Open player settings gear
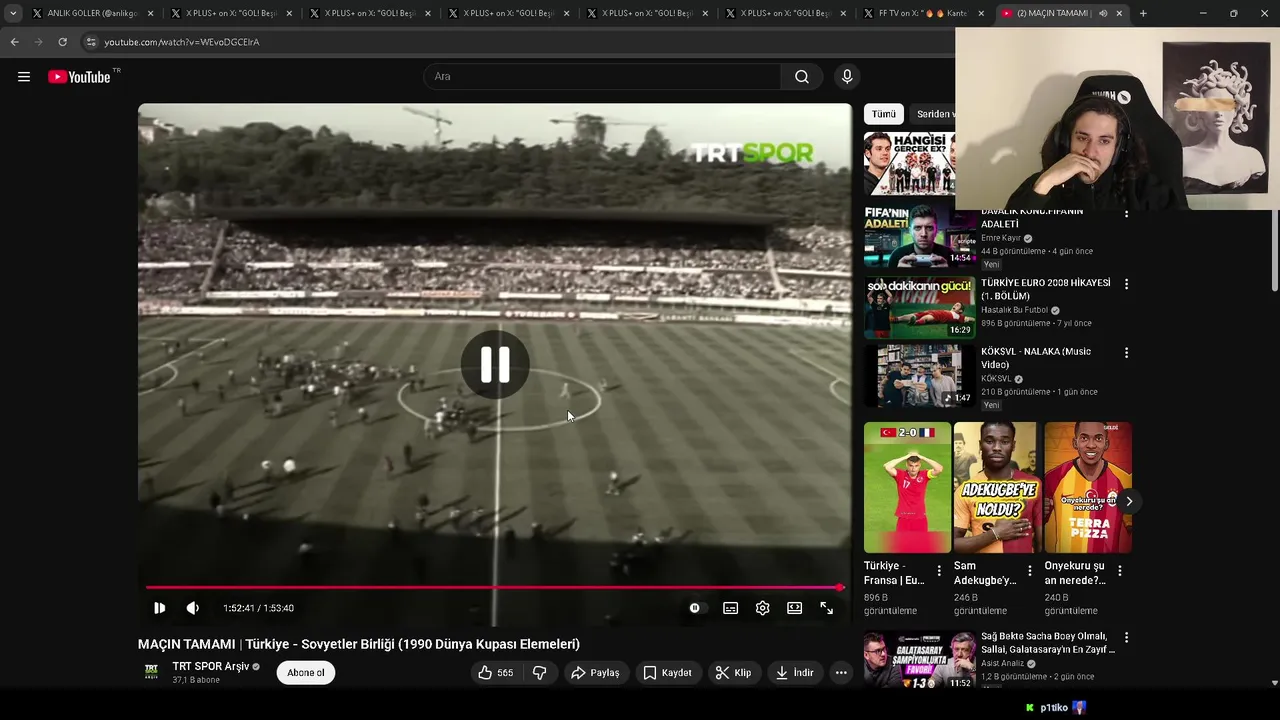This screenshot has height=720, width=1280. click(763, 608)
